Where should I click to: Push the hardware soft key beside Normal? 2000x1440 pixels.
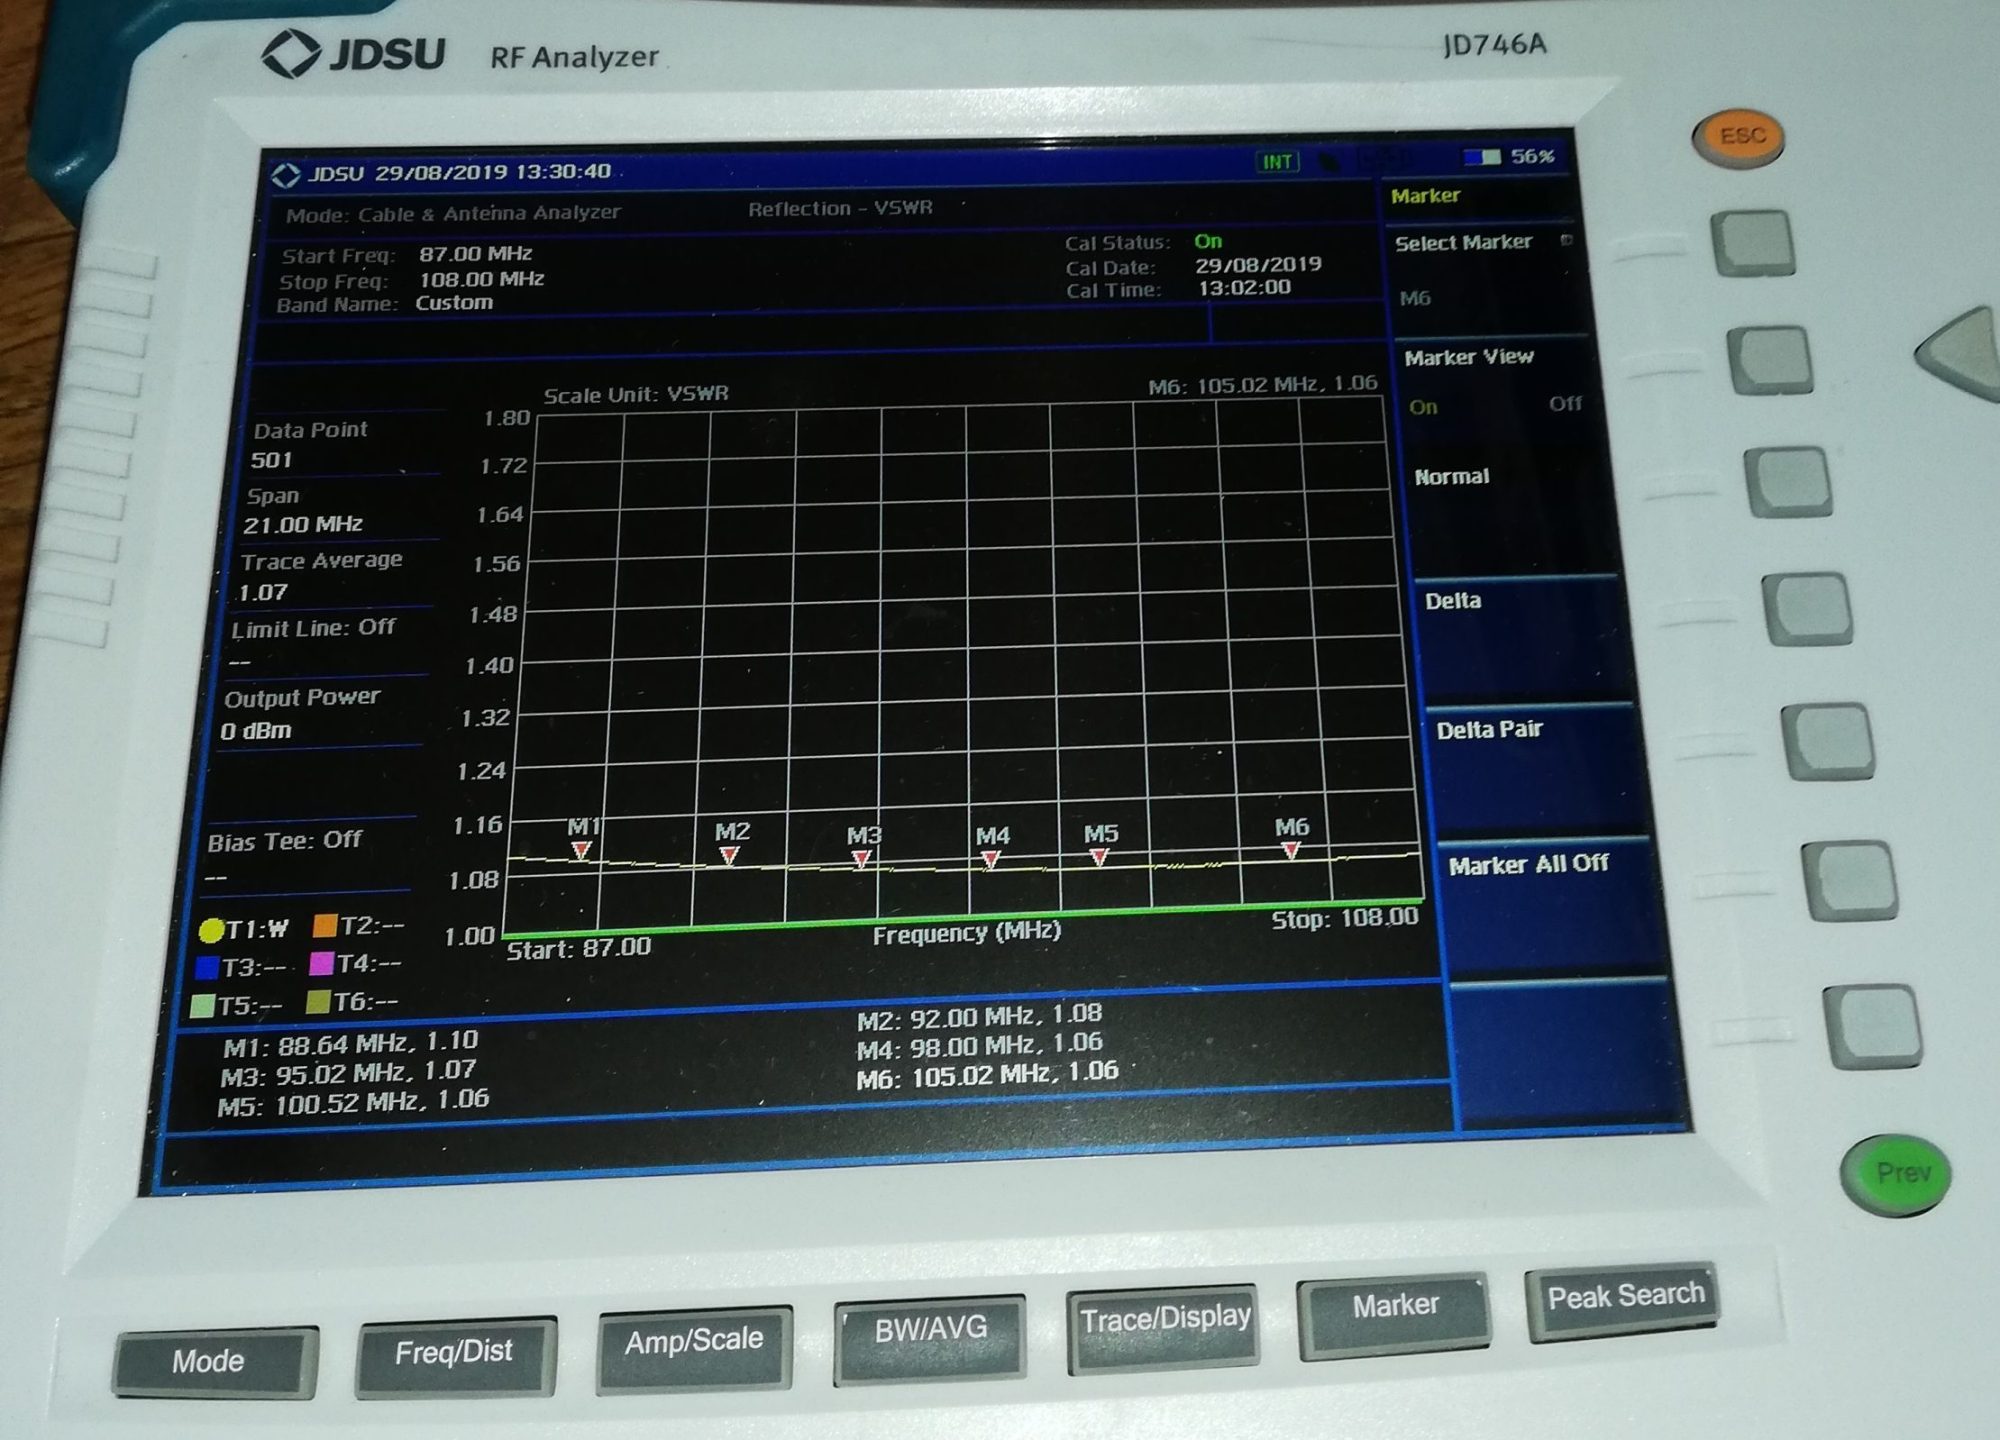(1788, 482)
